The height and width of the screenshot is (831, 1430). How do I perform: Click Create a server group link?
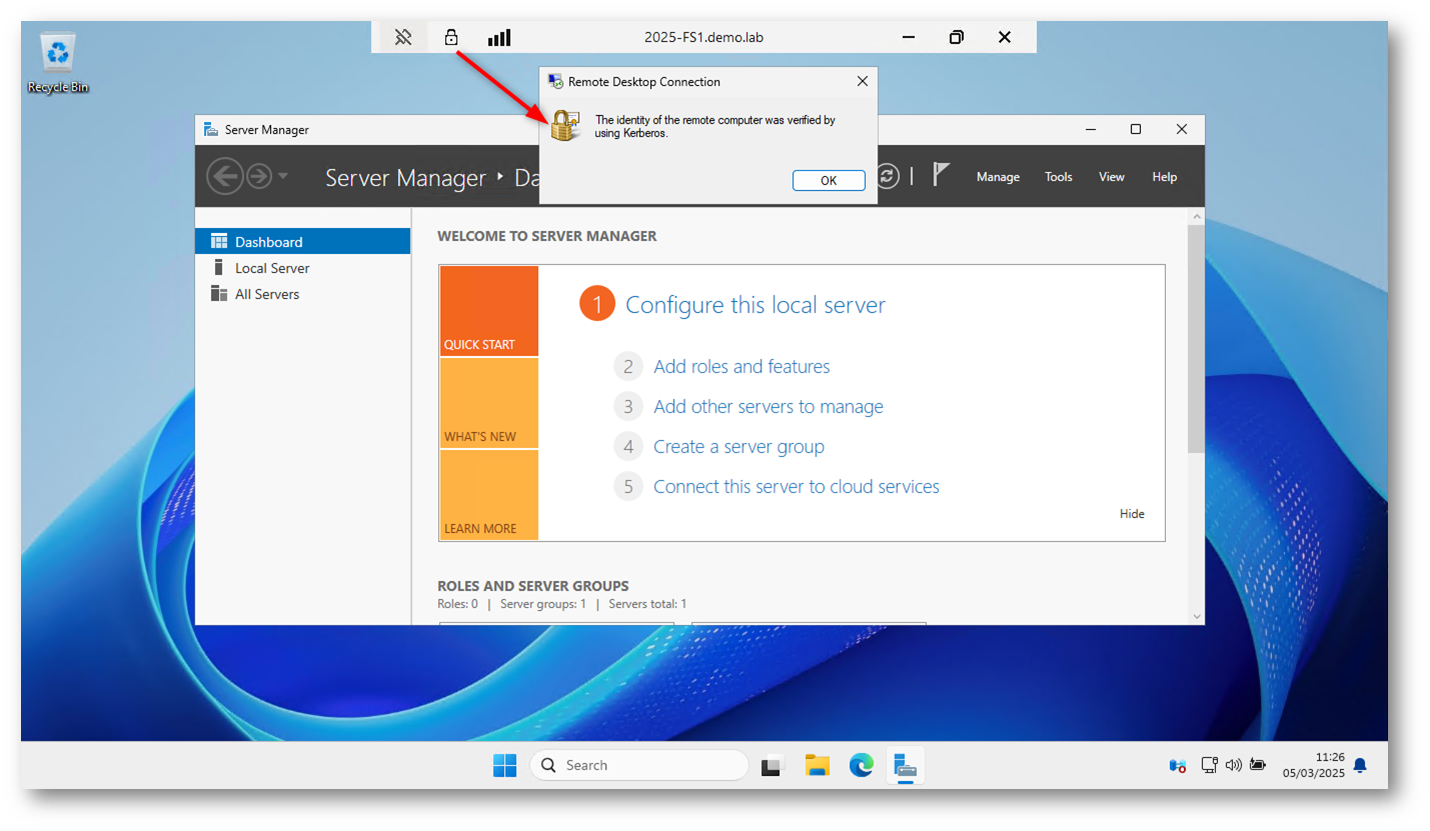(738, 446)
